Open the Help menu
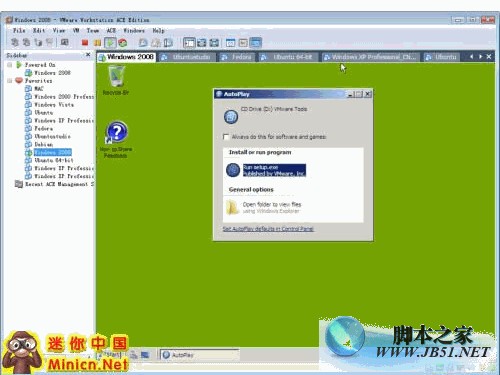The width and height of the screenshot is (500, 375). [x=158, y=30]
